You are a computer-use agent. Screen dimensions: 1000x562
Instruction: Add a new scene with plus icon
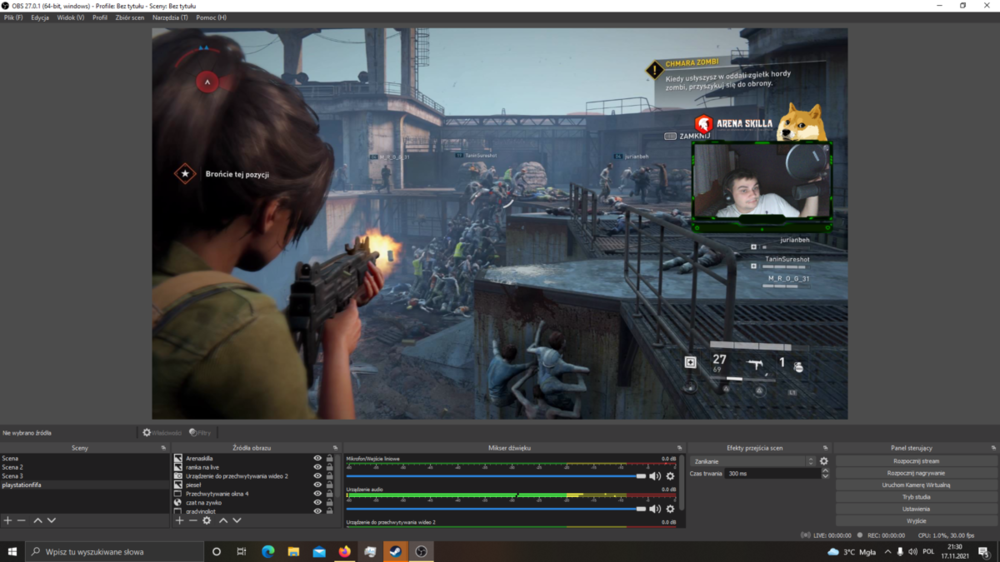(8, 521)
